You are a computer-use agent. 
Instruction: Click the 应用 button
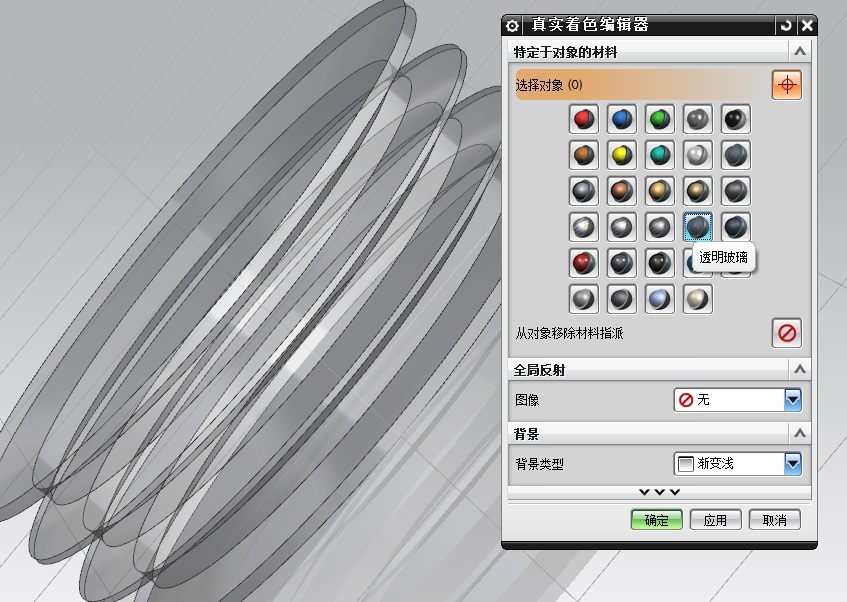click(716, 519)
